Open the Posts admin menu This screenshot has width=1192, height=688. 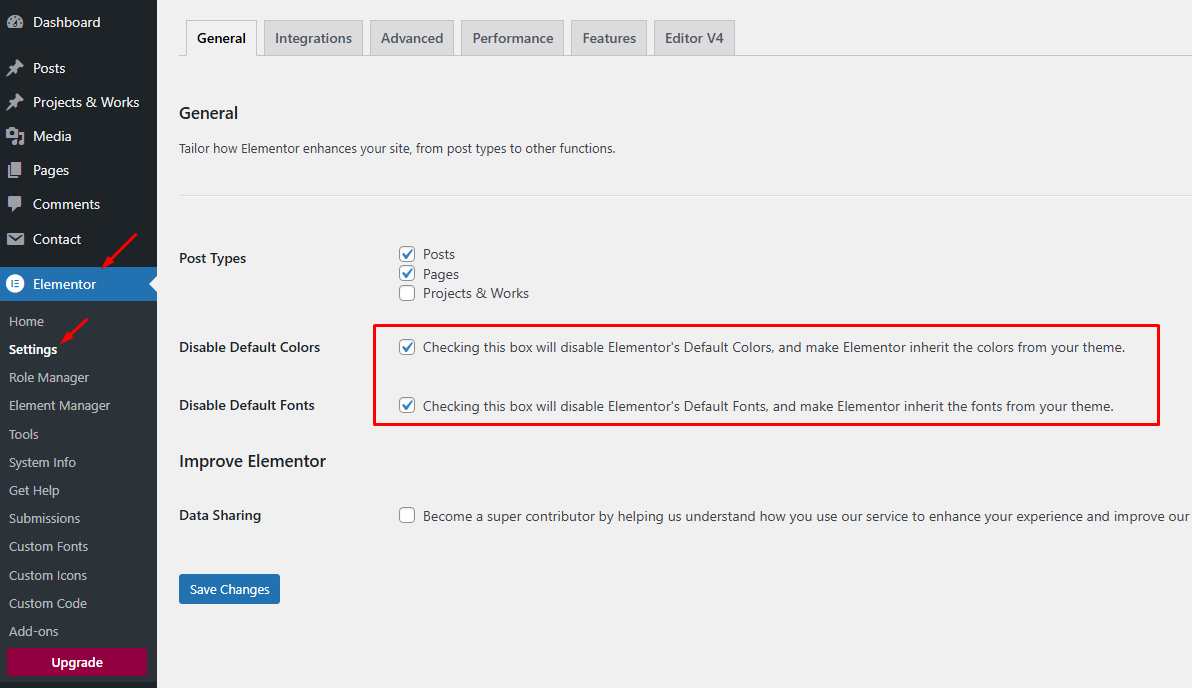tap(78, 68)
